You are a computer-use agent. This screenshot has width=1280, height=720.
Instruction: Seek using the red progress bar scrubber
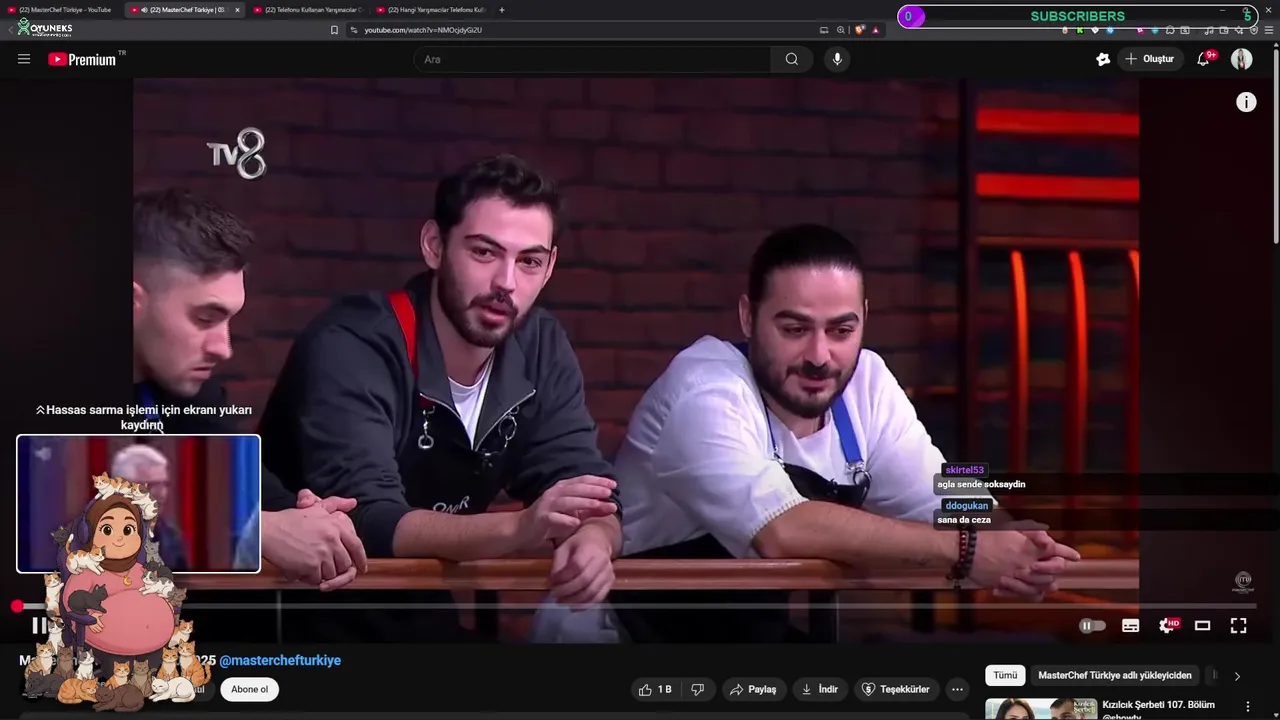coord(17,606)
